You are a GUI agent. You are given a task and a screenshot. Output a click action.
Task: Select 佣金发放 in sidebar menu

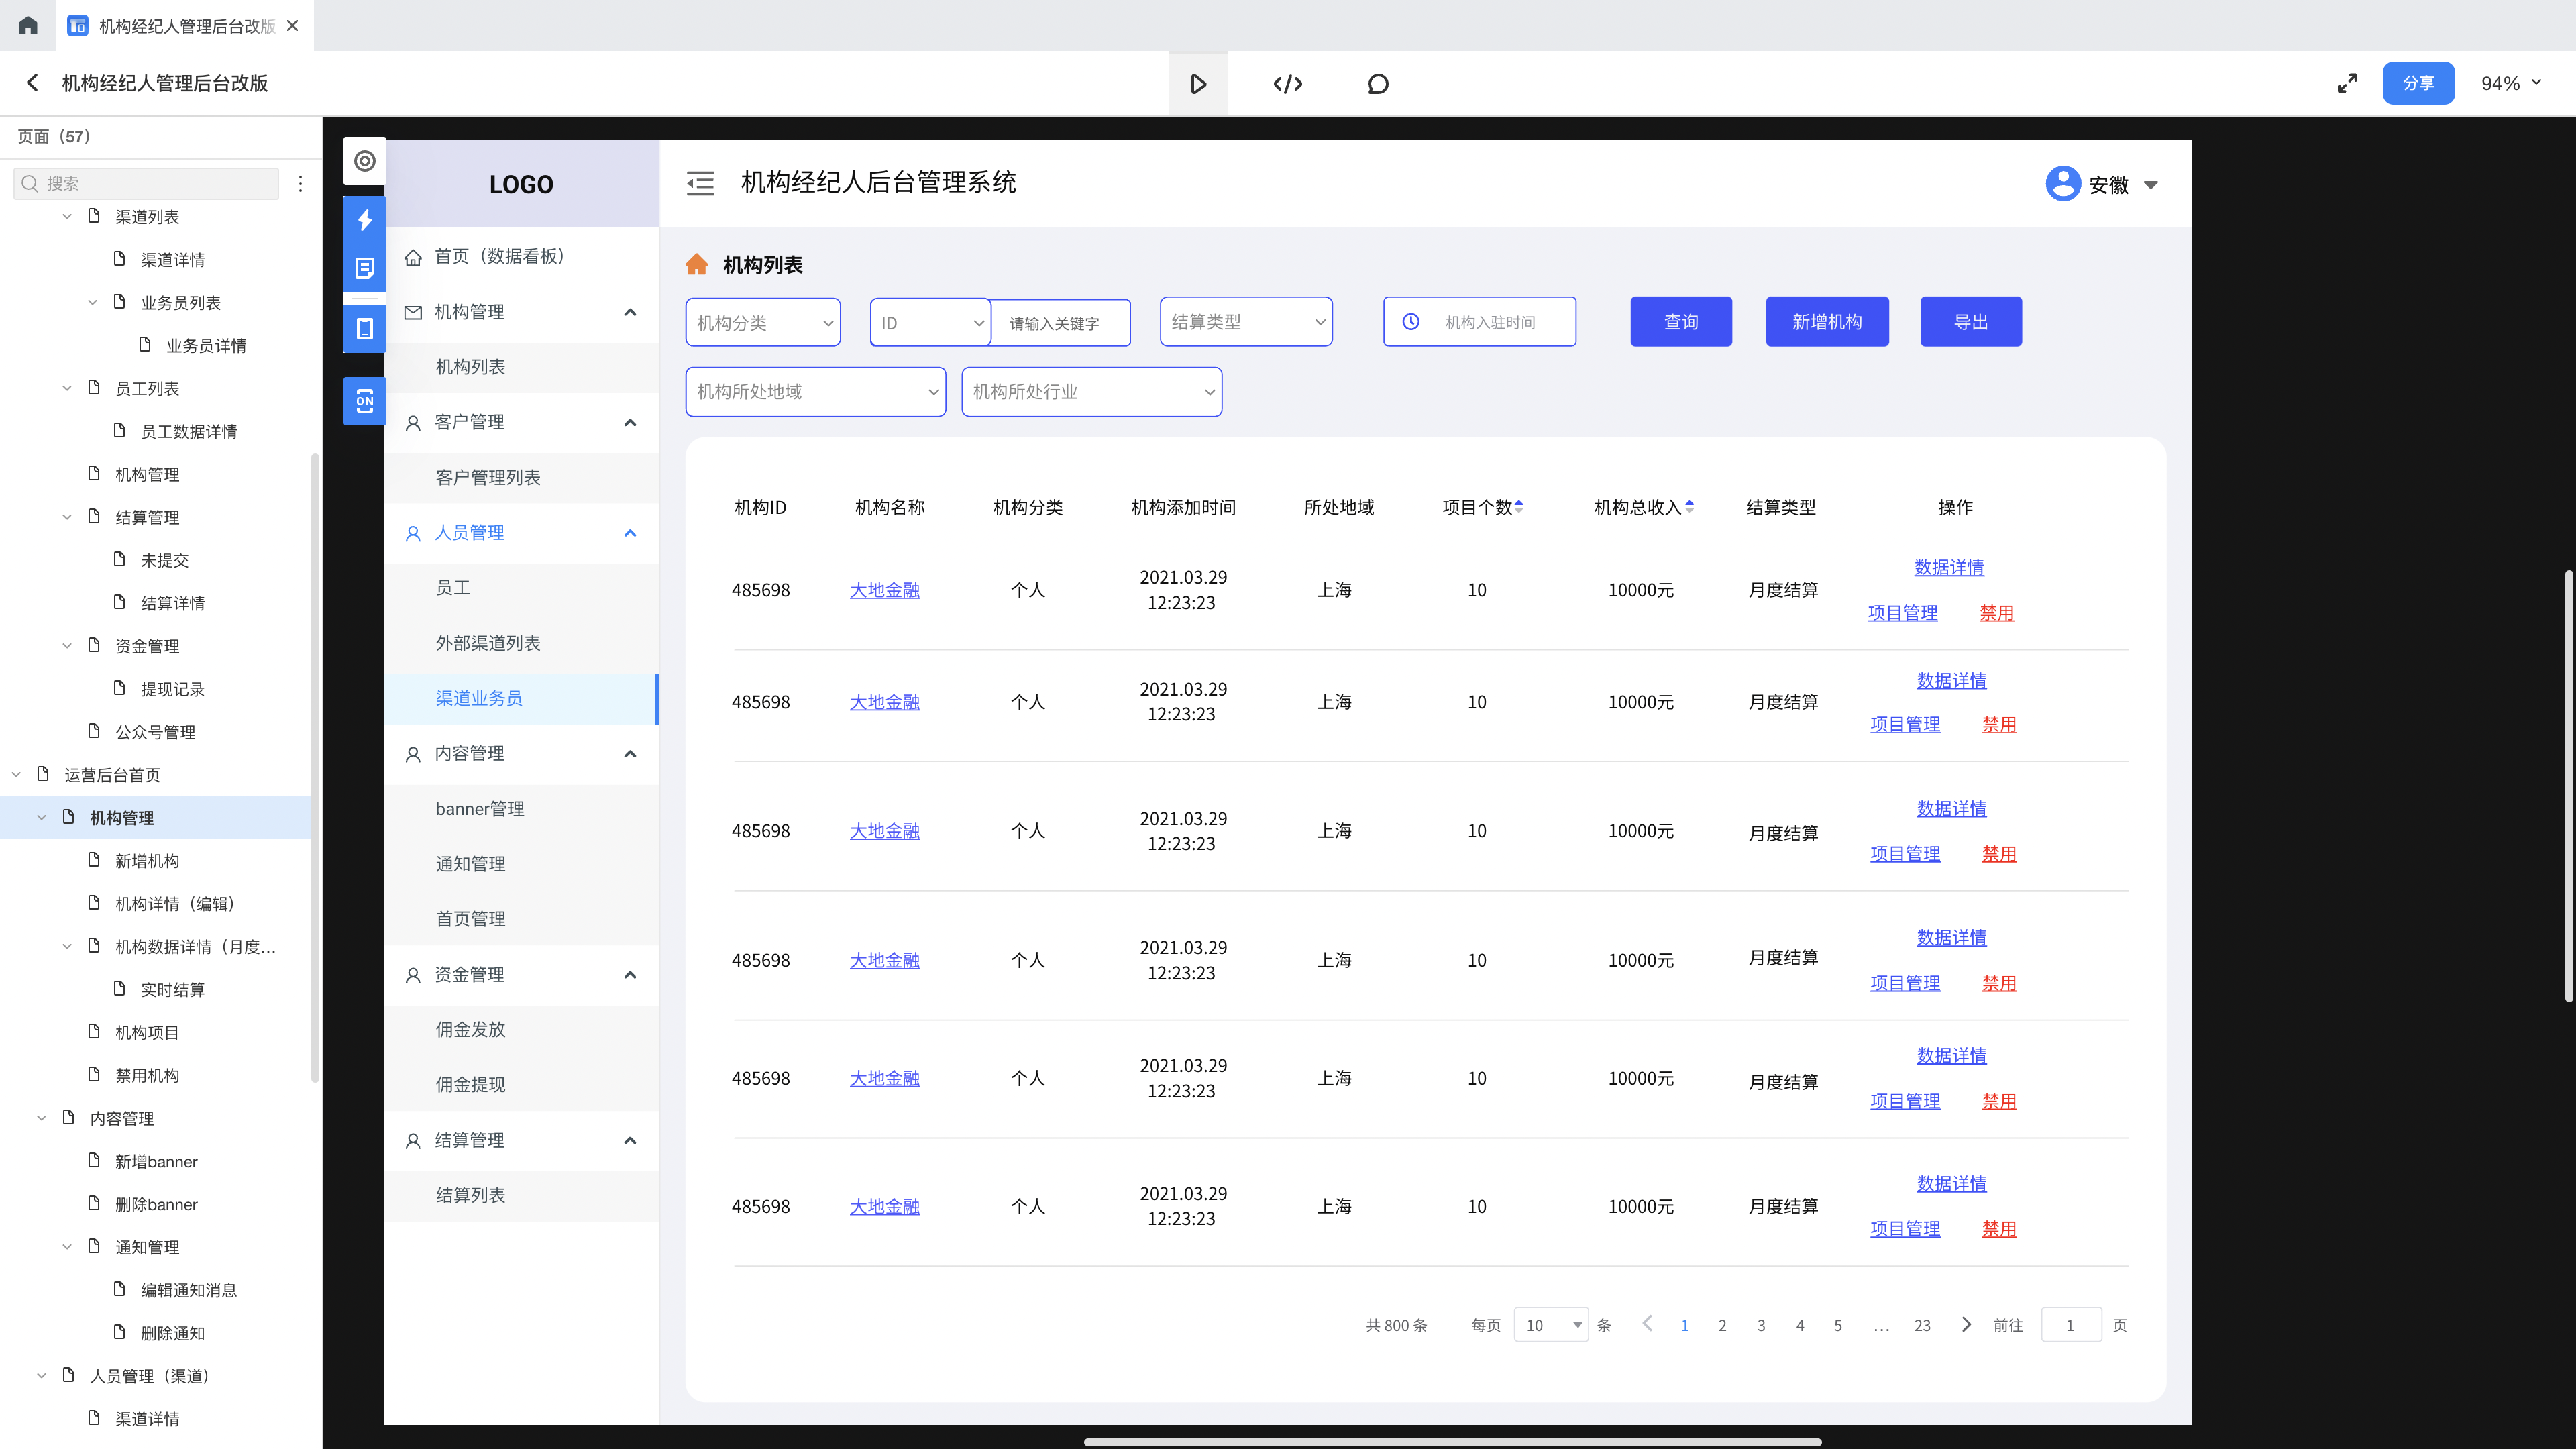tap(521, 1029)
